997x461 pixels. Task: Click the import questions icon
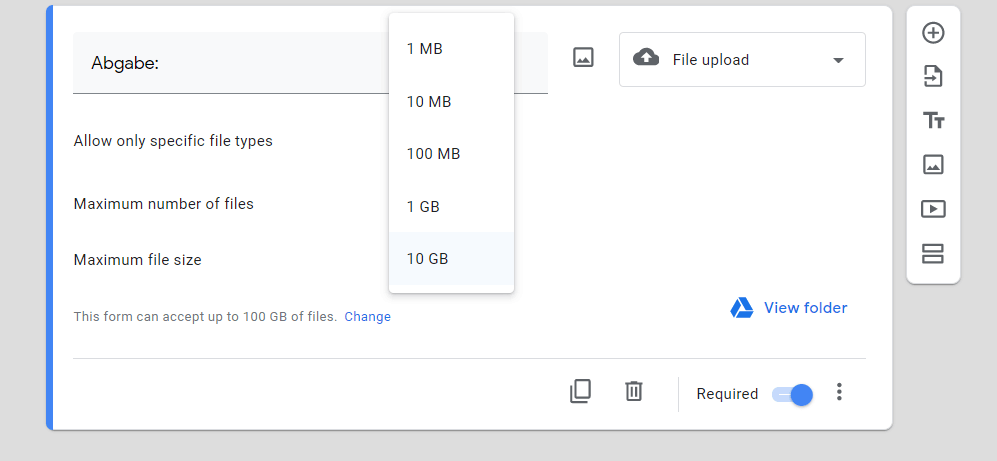pos(933,77)
